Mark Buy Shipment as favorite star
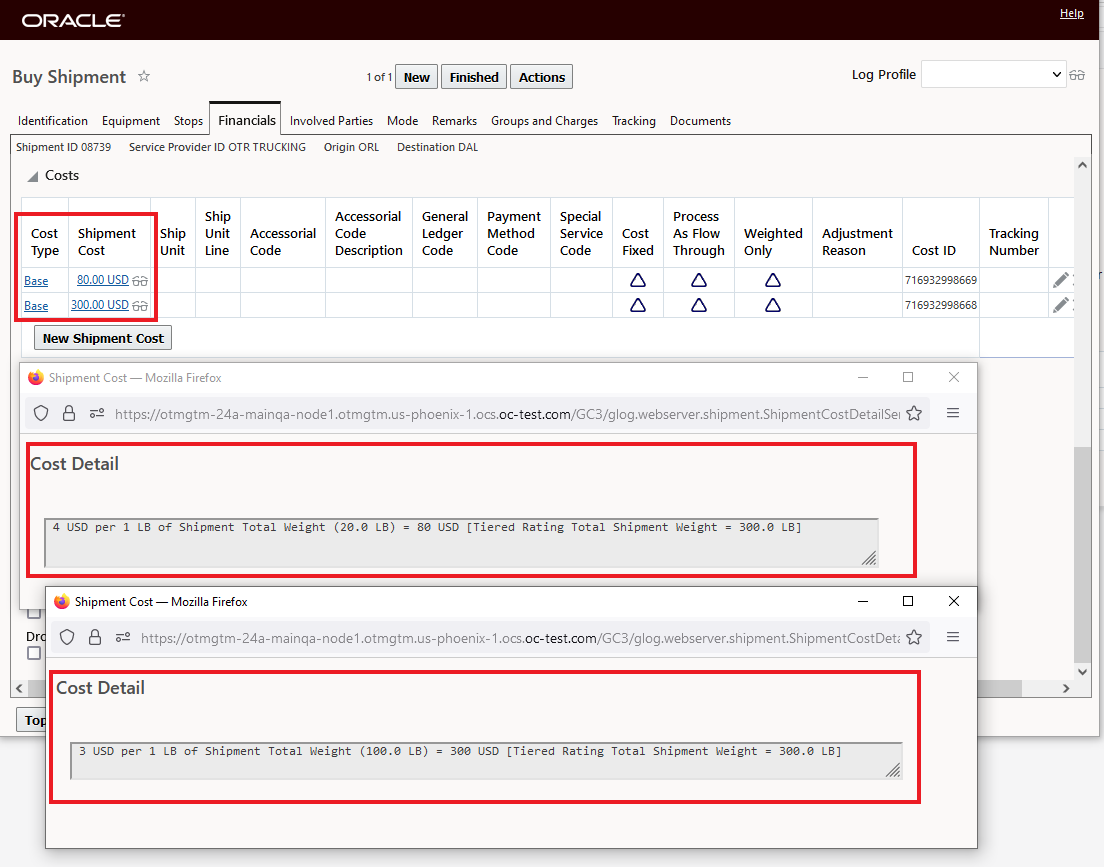 [144, 76]
